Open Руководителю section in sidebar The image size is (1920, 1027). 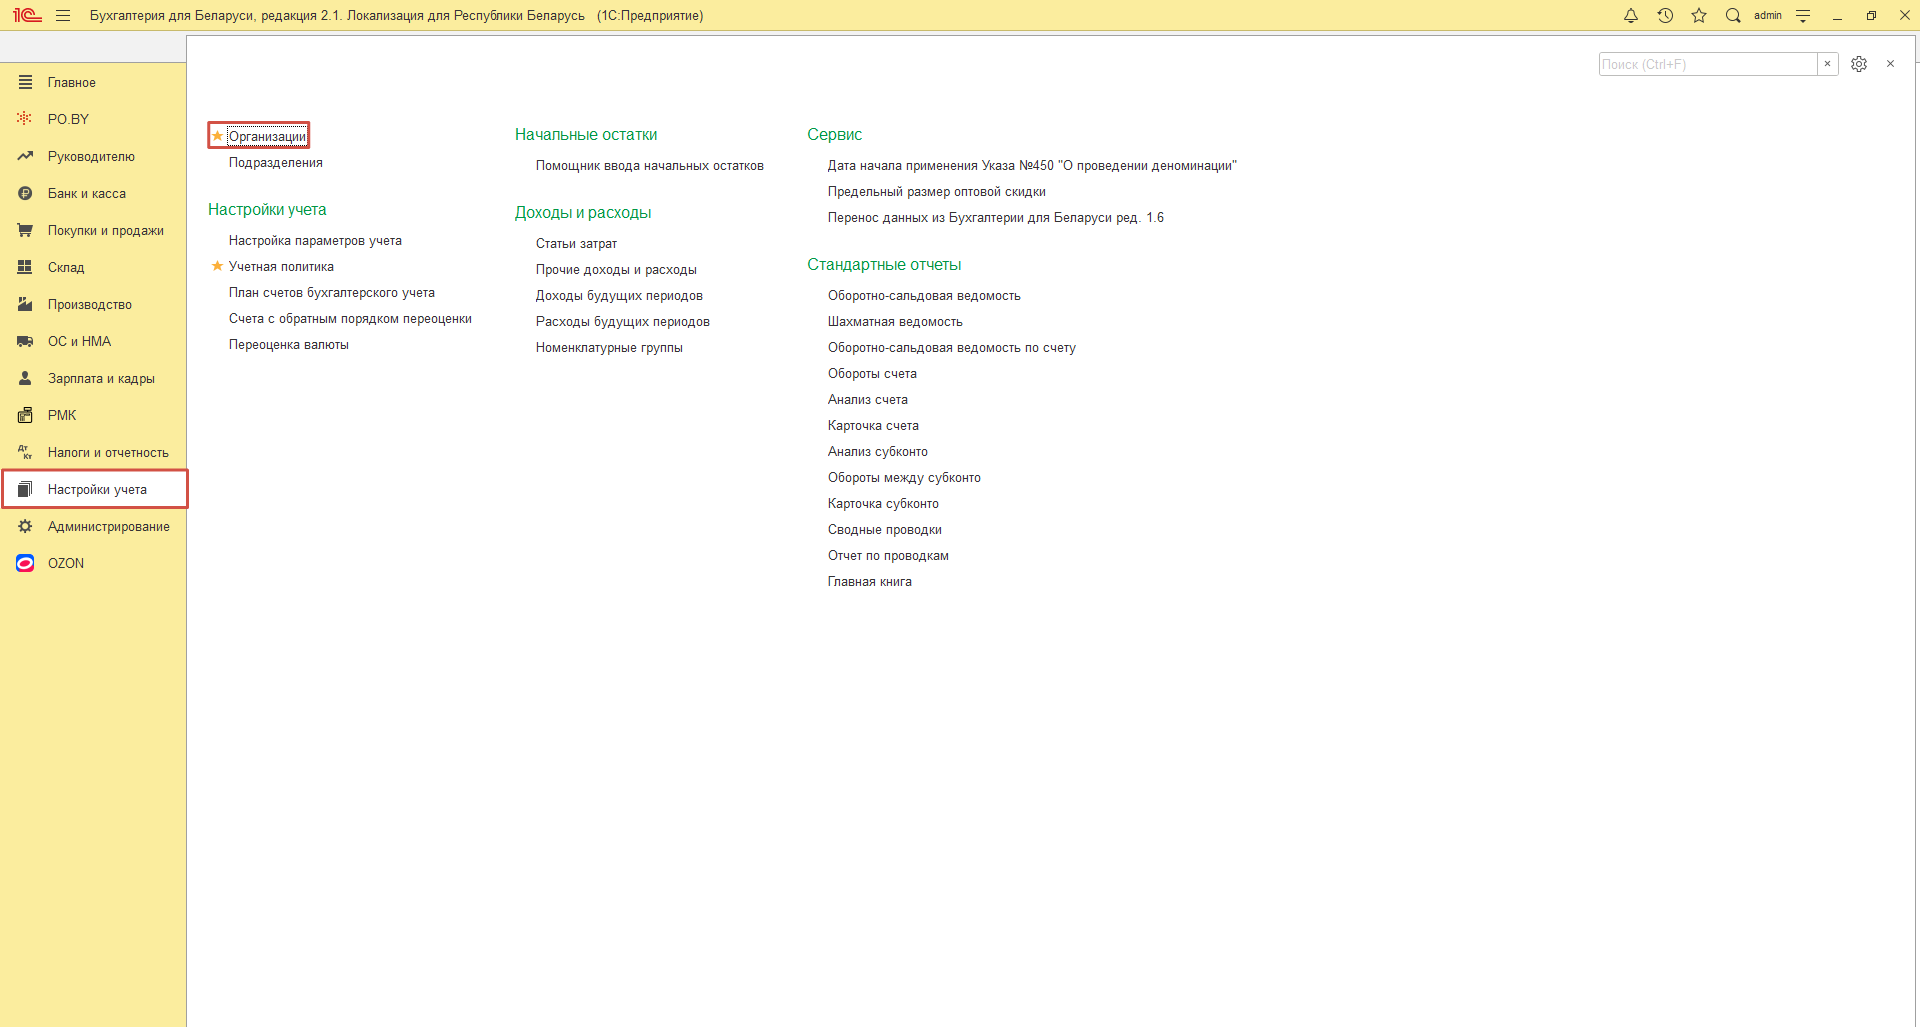pyautogui.click(x=93, y=156)
